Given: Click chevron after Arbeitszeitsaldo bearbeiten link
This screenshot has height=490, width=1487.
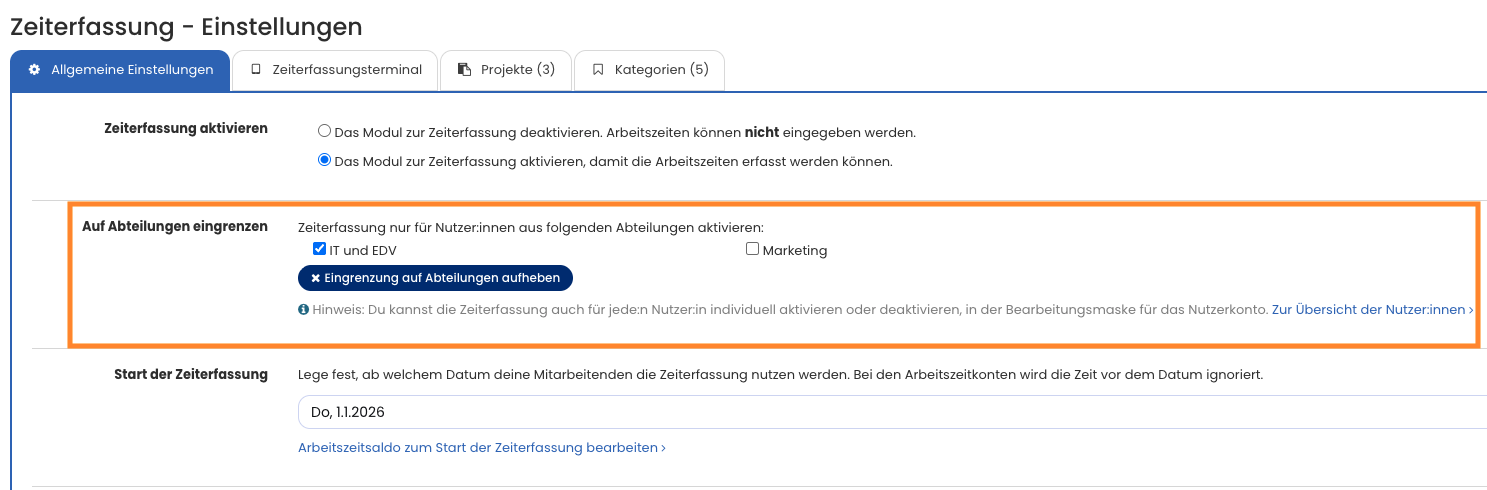Looking at the screenshot, I should [663, 448].
